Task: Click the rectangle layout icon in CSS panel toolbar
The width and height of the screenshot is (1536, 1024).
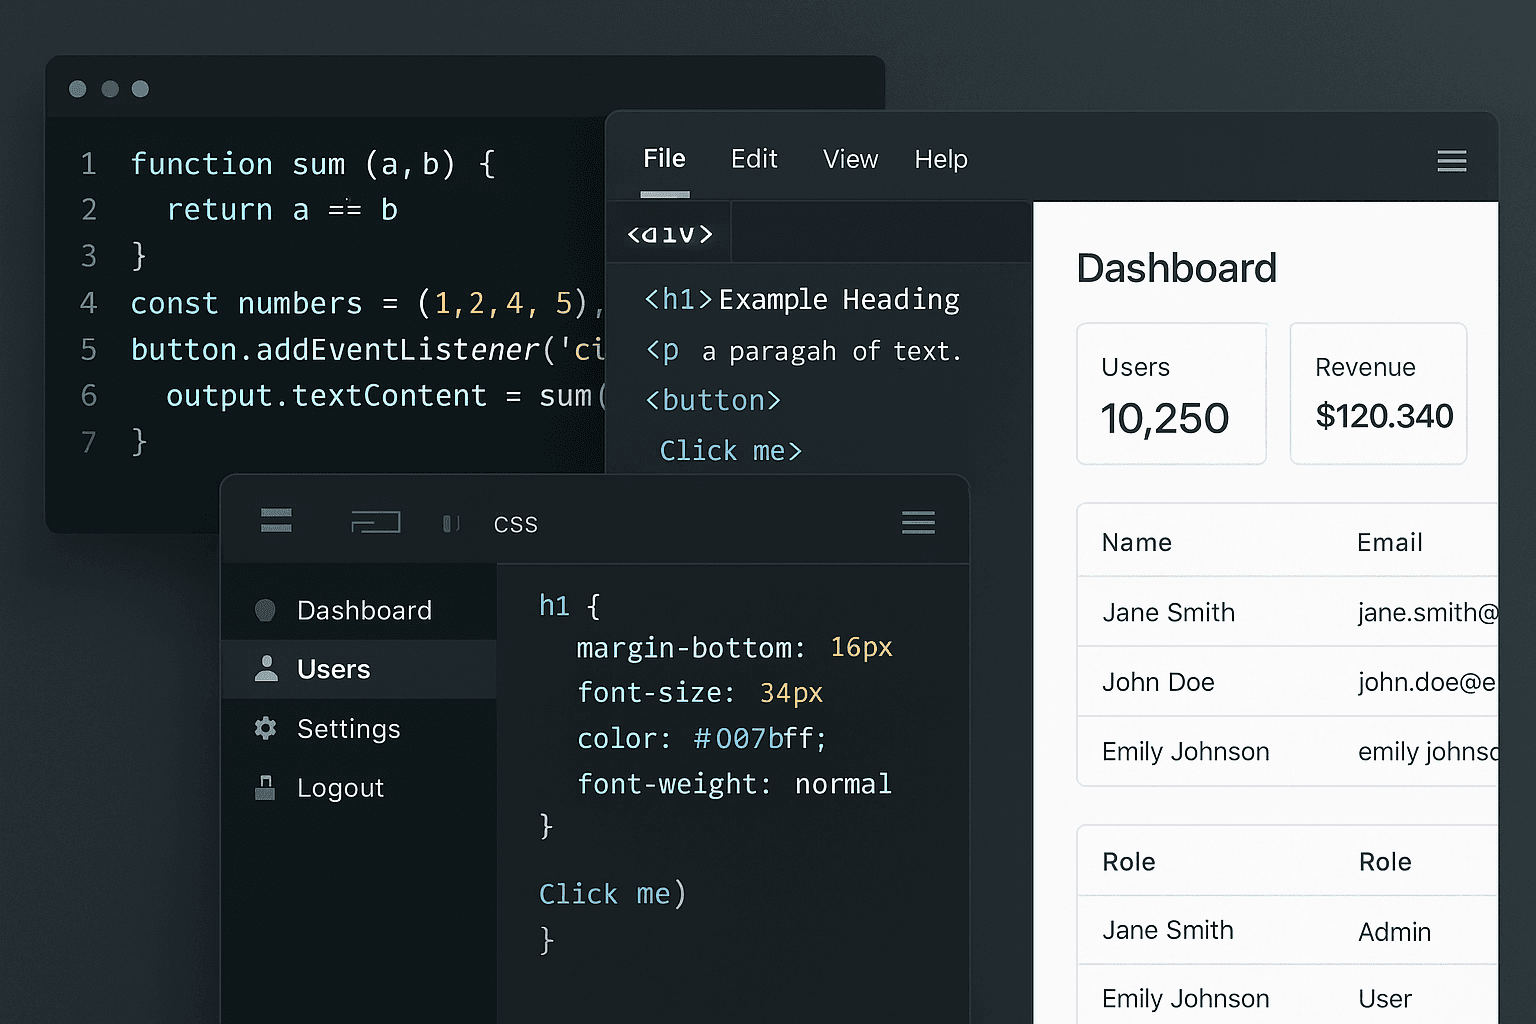Action: click(x=376, y=521)
